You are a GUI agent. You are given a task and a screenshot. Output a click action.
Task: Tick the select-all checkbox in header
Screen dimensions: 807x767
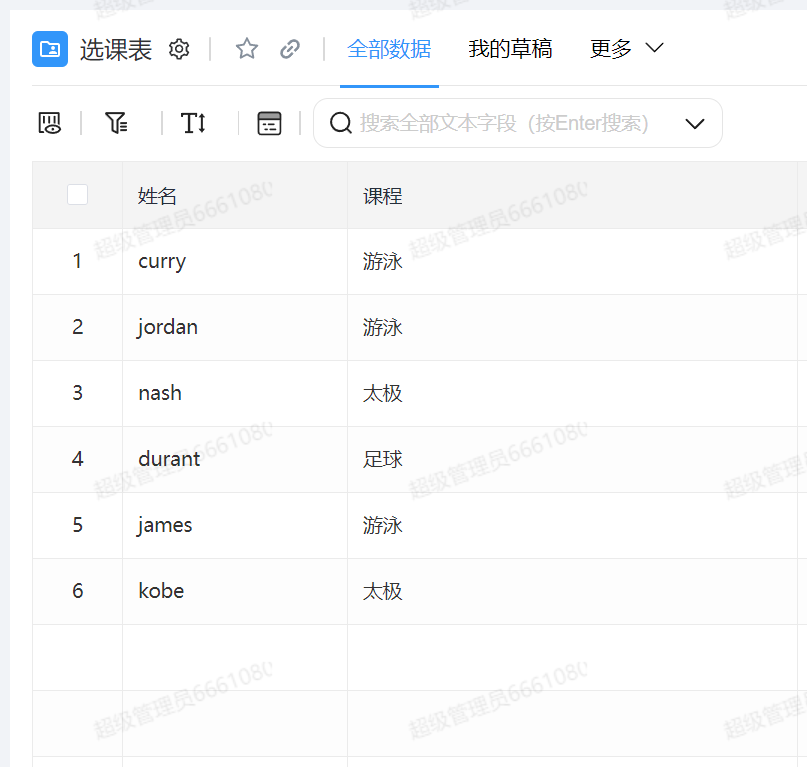click(77, 195)
